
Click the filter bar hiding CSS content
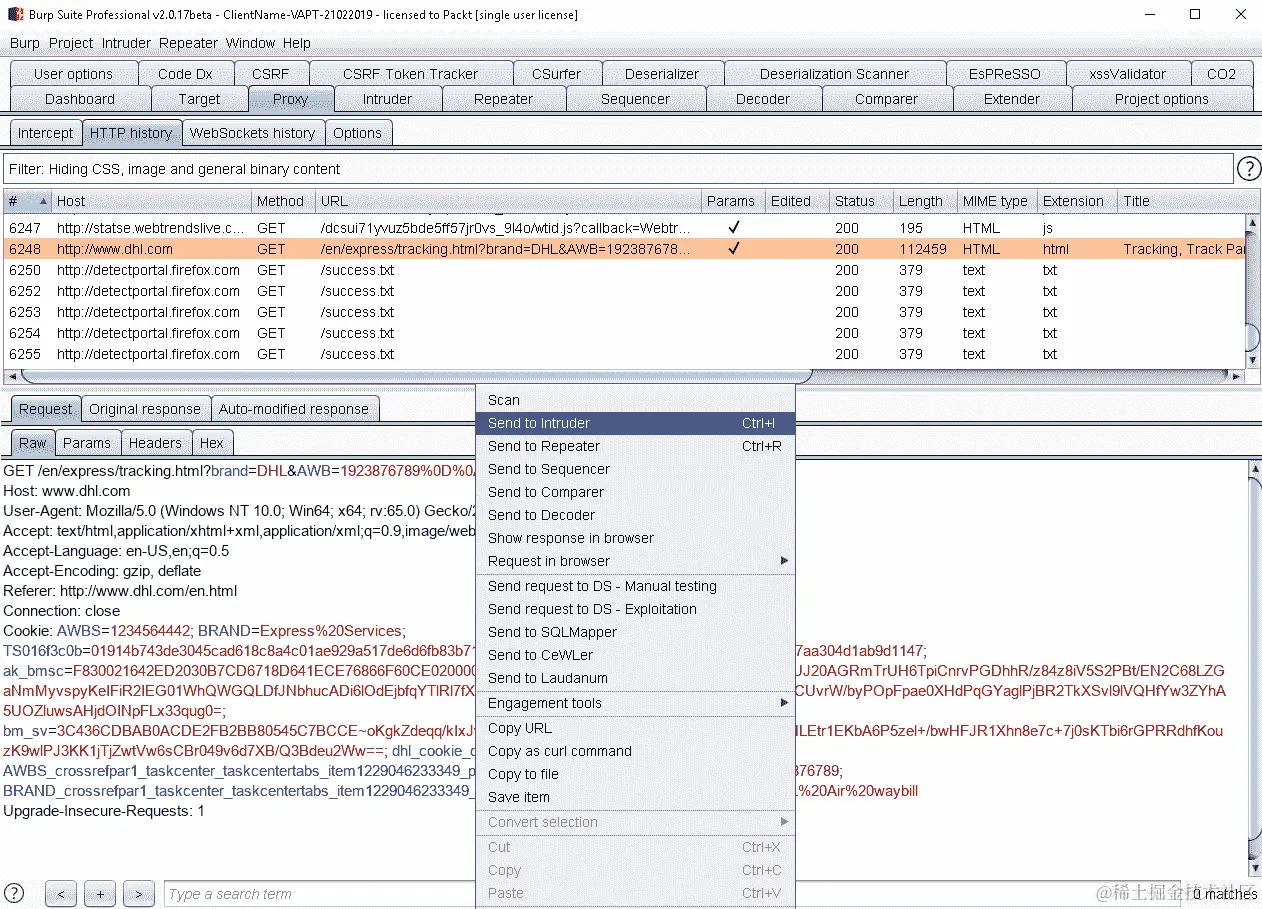click(618, 169)
